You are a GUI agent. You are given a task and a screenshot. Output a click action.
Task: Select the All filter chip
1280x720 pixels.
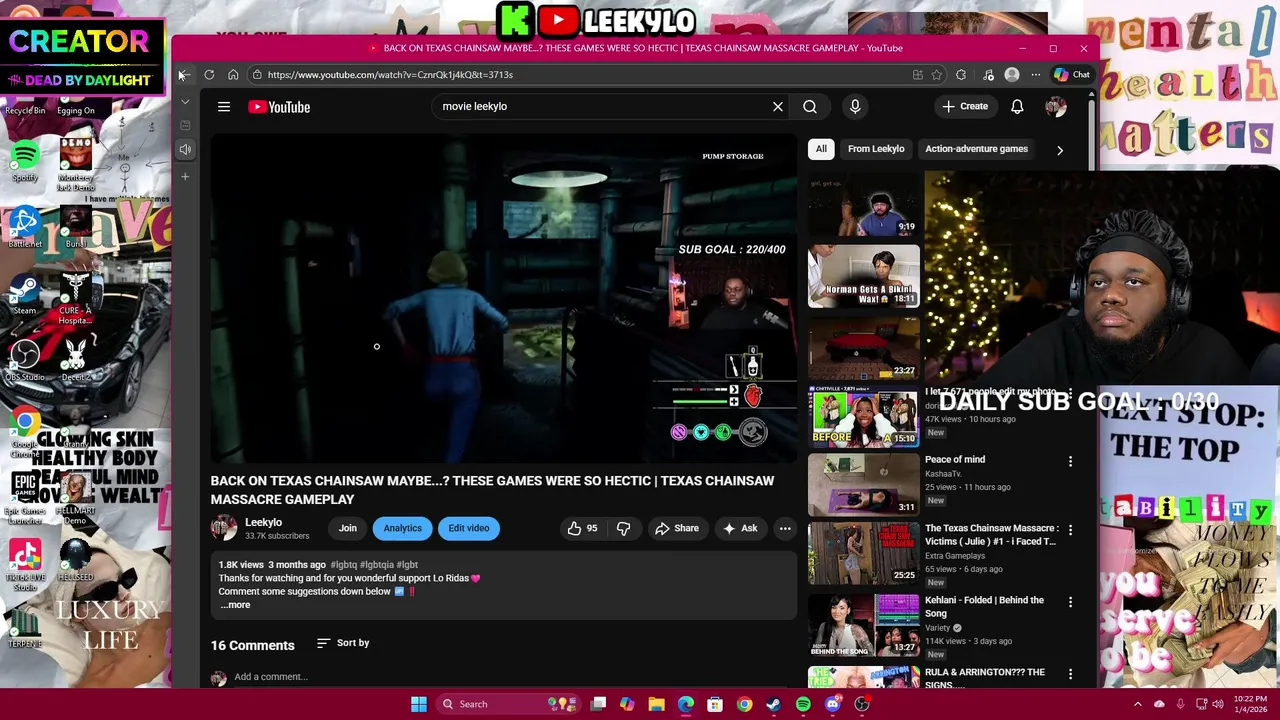pos(821,149)
